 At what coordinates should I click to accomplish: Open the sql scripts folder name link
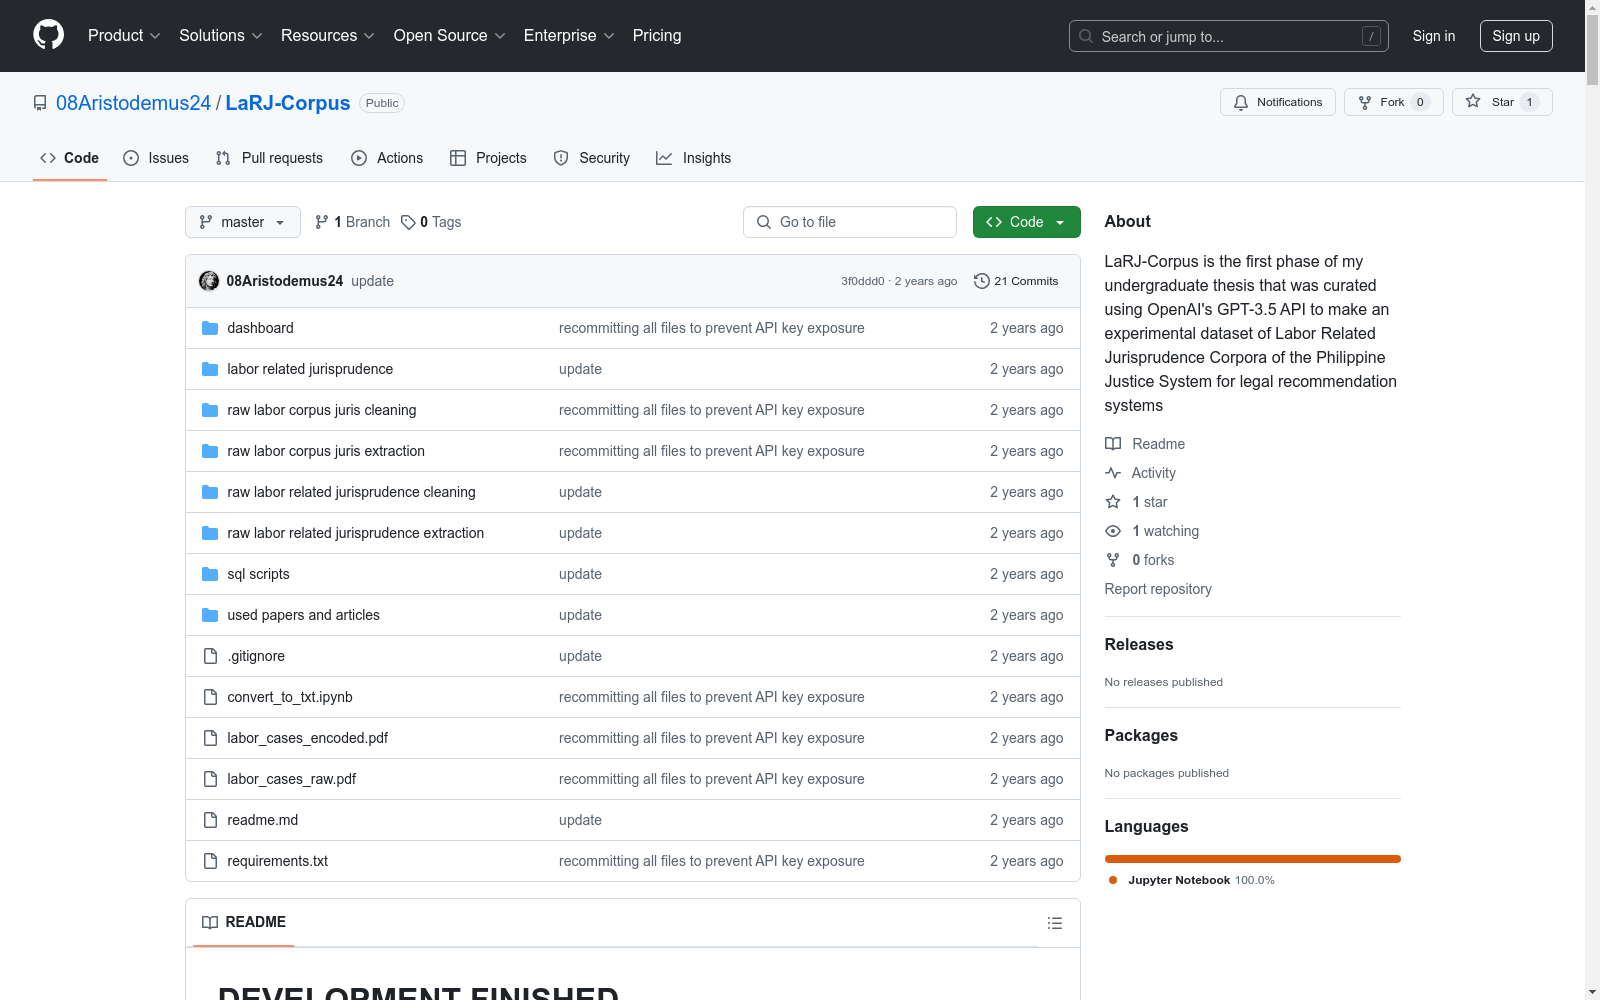[258, 574]
